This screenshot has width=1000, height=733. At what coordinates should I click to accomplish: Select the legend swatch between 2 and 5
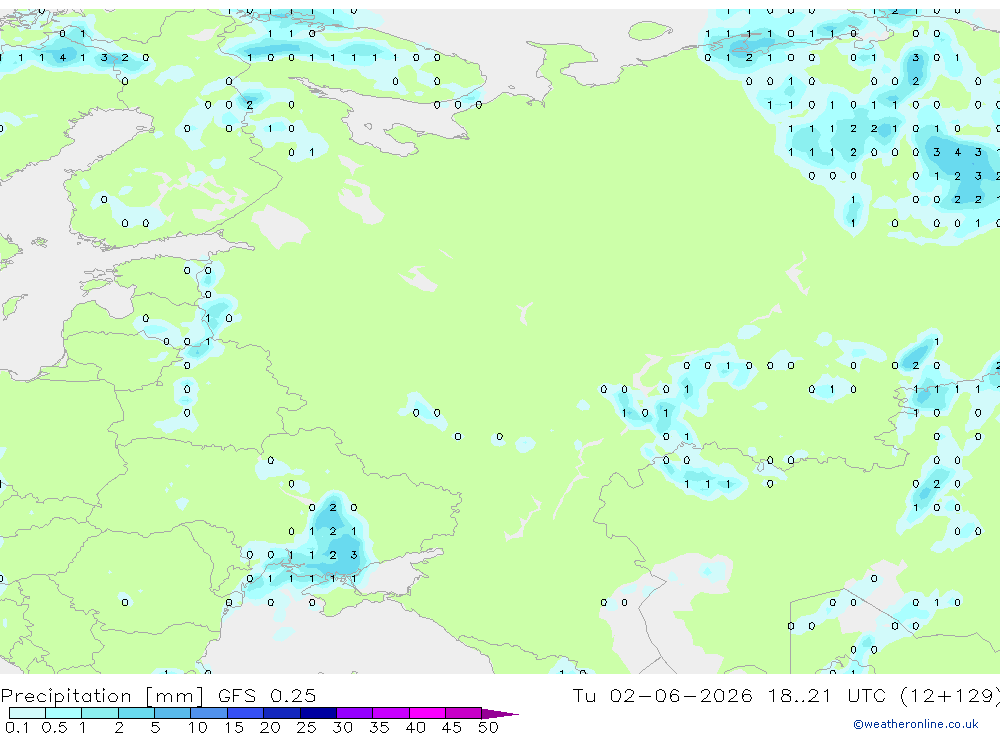(136, 713)
